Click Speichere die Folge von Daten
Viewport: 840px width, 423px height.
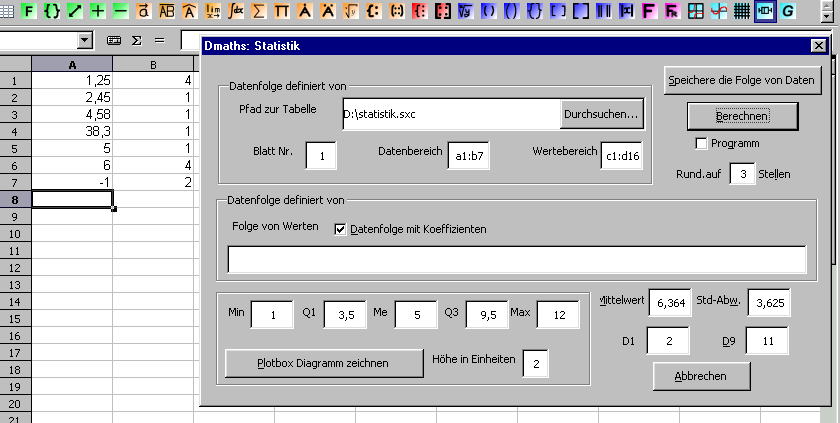pos(742,79)
